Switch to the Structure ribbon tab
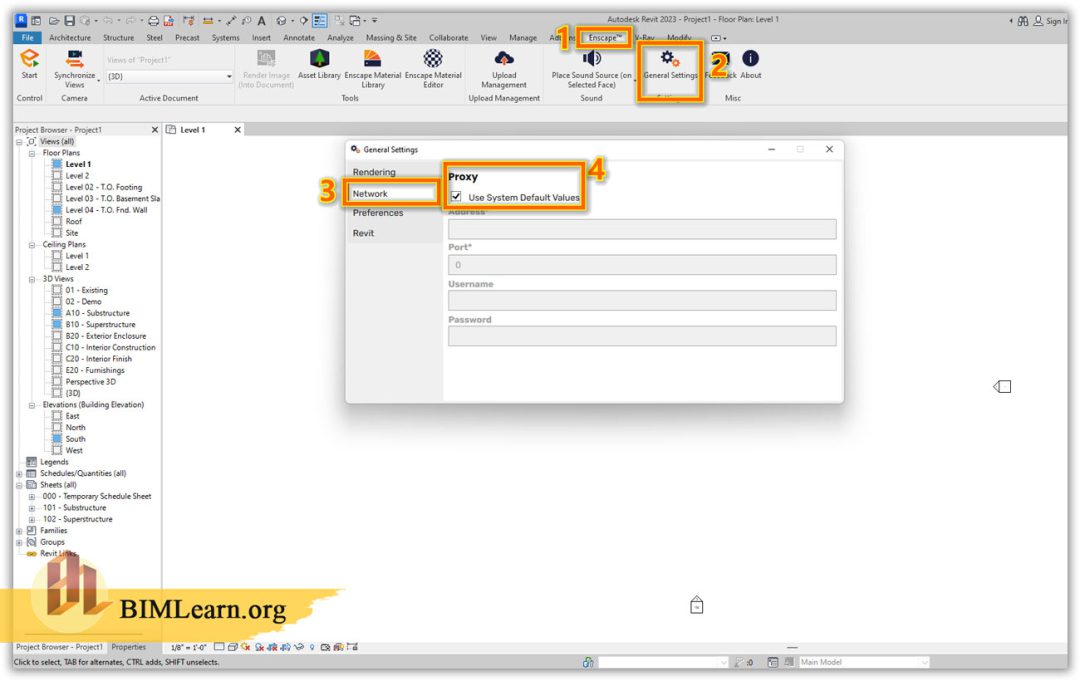Screen dimensions: 1080x681 (118, 38)
